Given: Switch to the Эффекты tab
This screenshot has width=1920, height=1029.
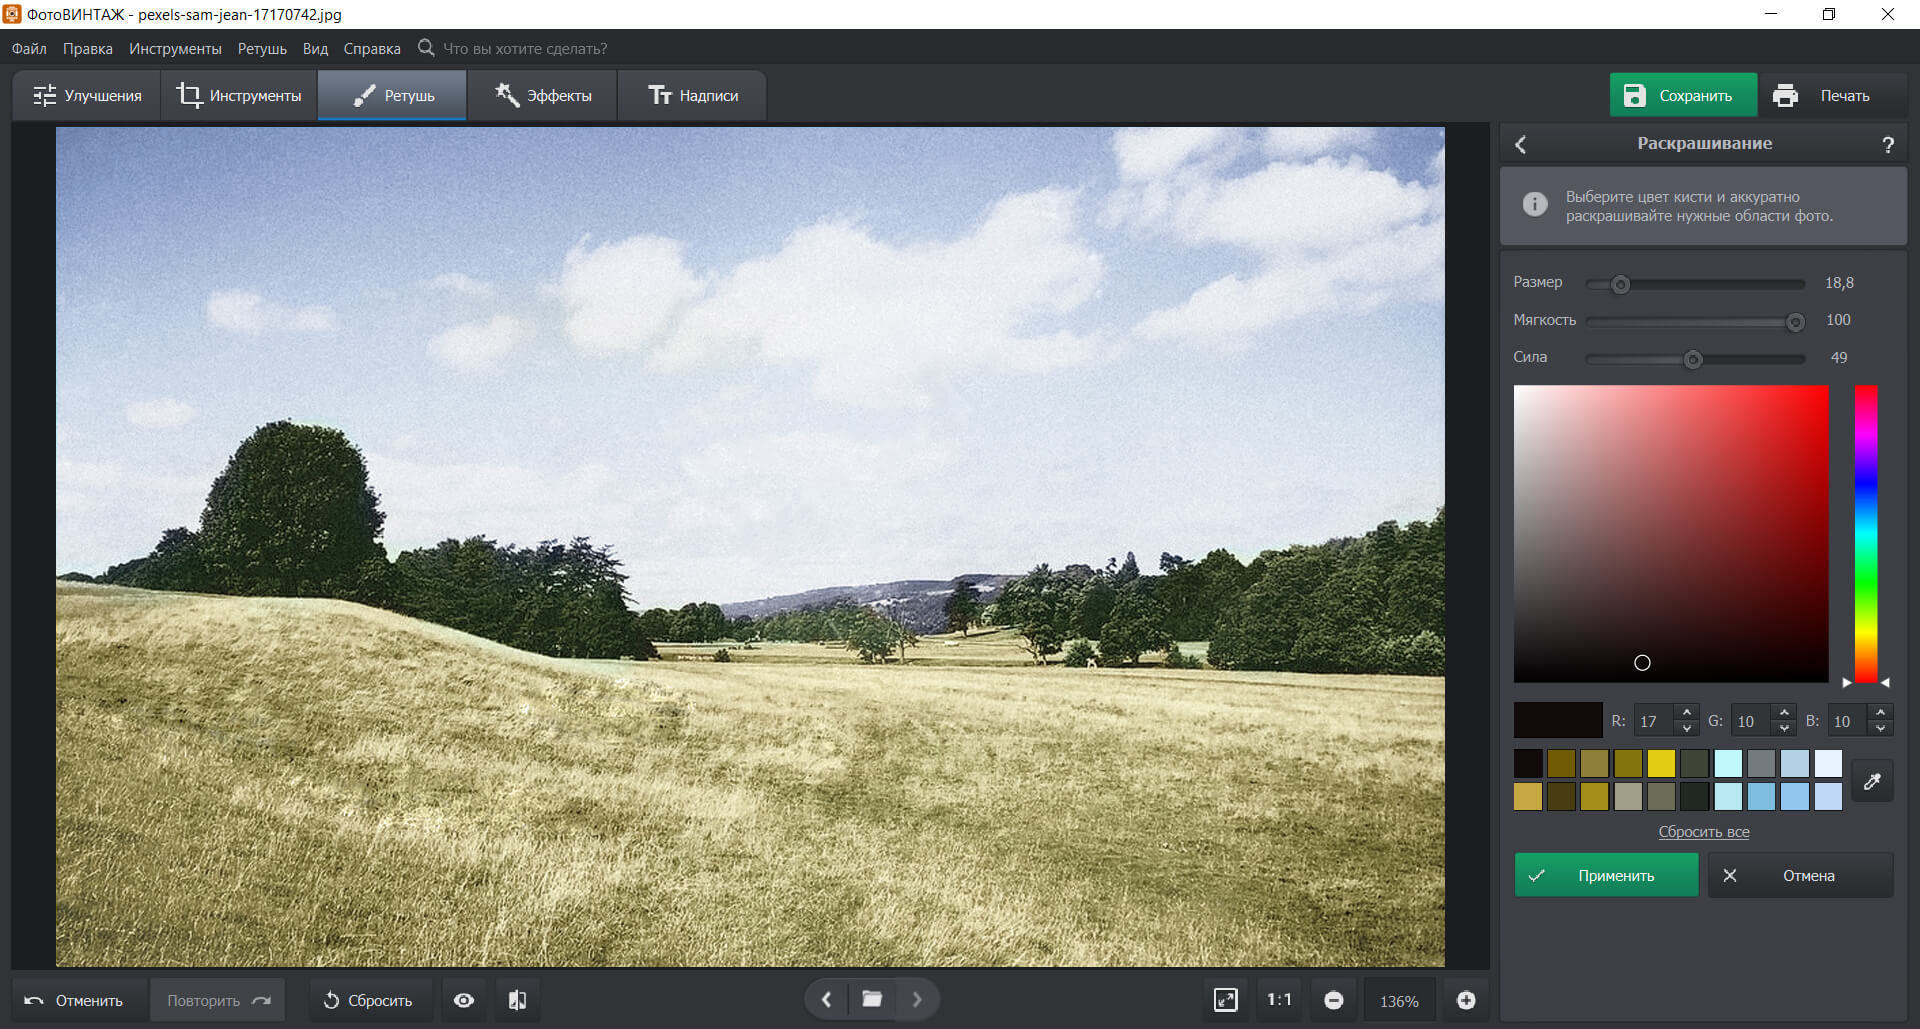Looking at the screenshot, I should (543, 96).
